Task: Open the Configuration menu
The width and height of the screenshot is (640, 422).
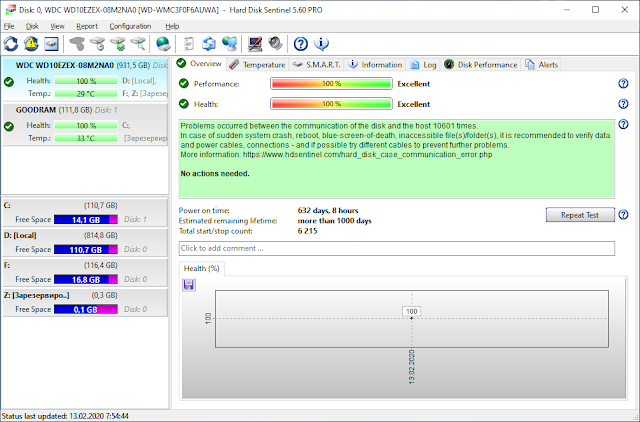Action: pos(130,26)
